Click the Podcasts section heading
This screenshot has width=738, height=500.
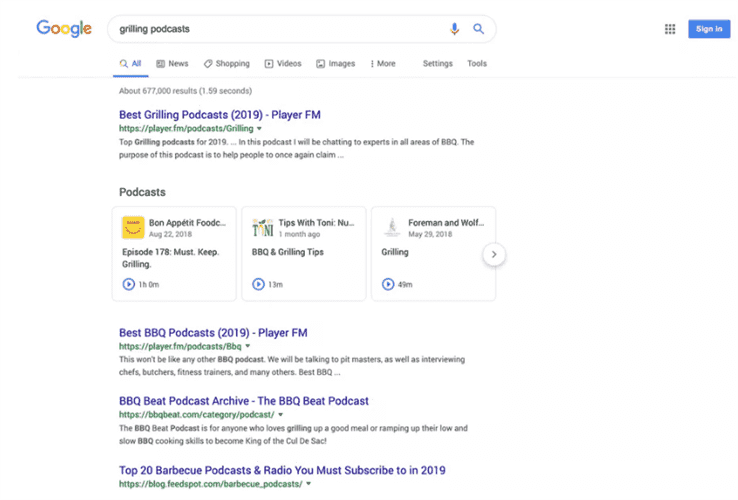pyautogui.click(x=142, y=192)
